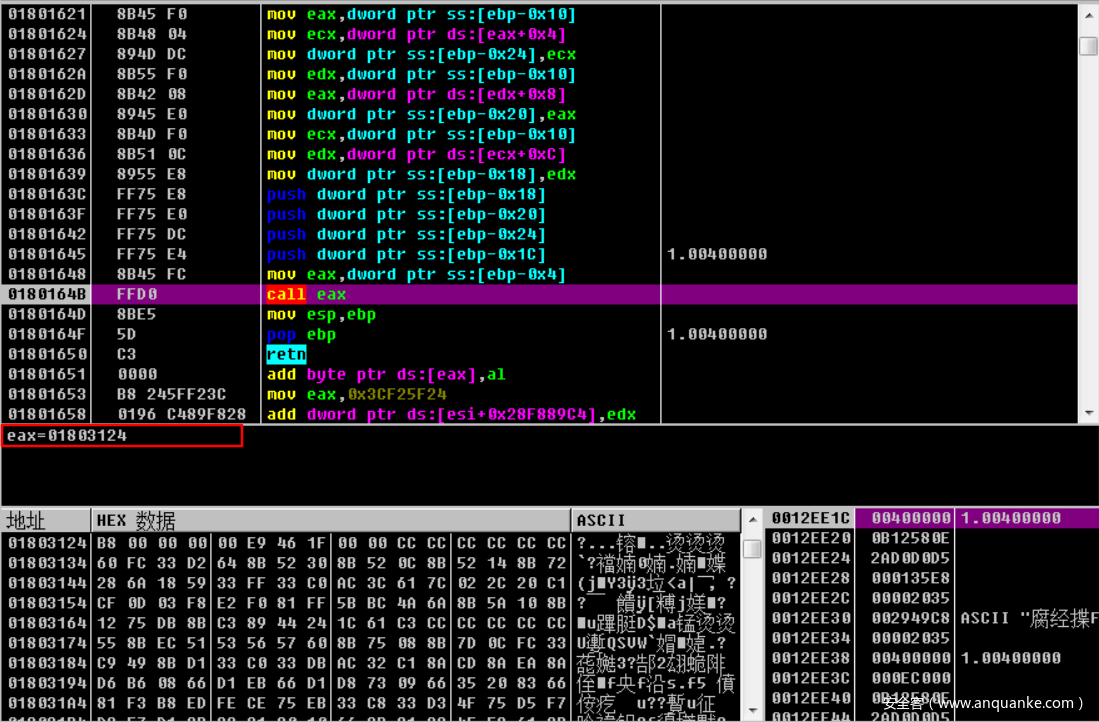
Task: Select instruction mov ecx,dword ptr ds:[eax+0x4]
Action: click(416, 34)
